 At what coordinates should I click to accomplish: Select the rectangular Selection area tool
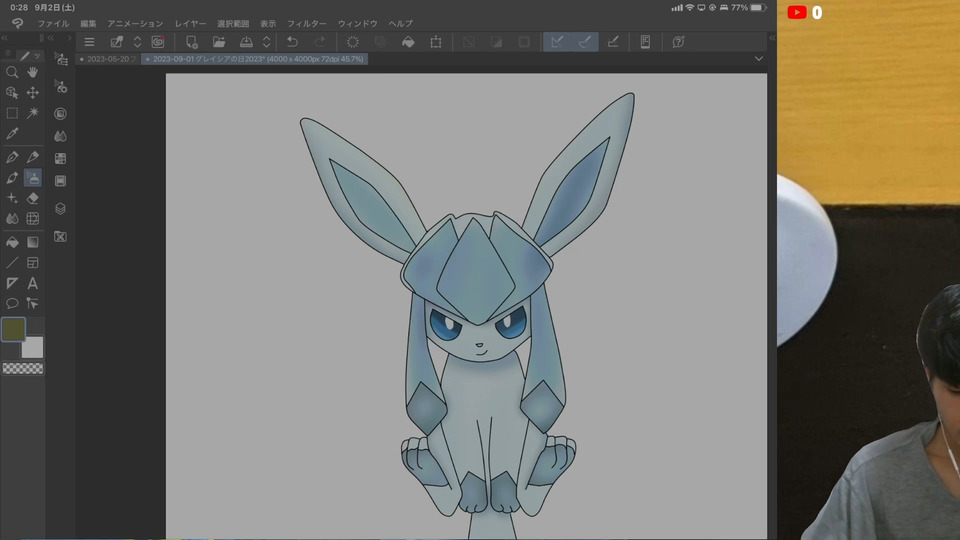[12, 113]
